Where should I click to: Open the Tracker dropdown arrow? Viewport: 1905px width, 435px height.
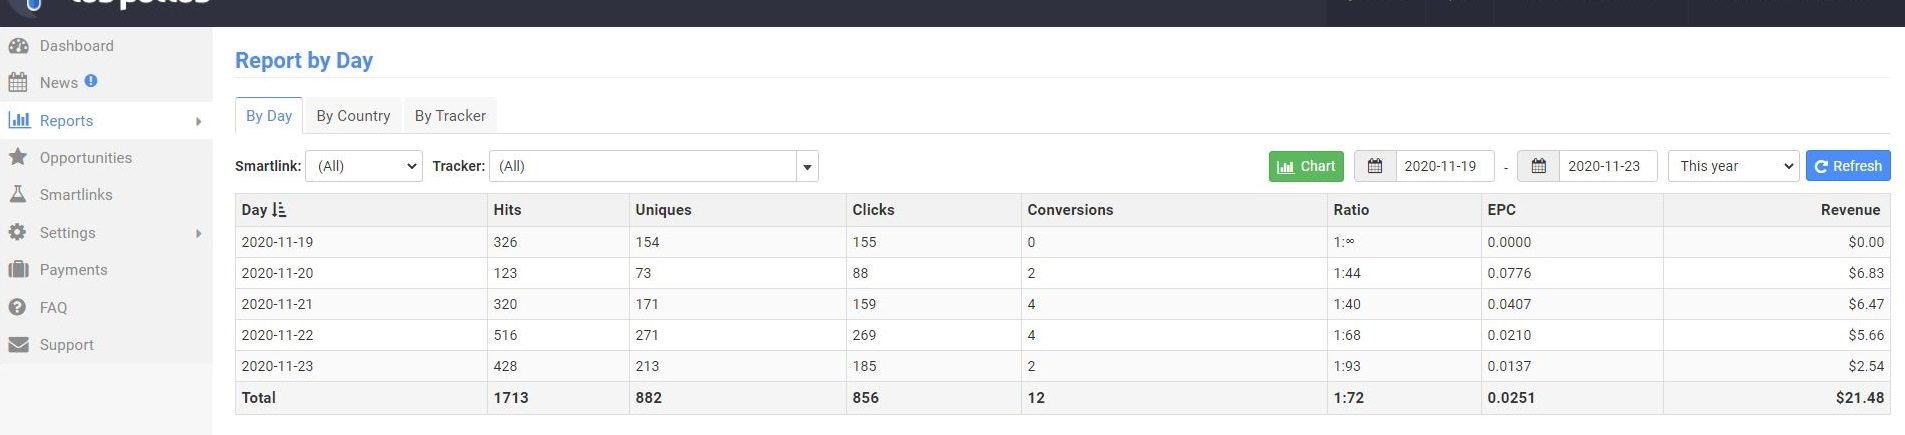pyautogui.click(x=807, y=167)
